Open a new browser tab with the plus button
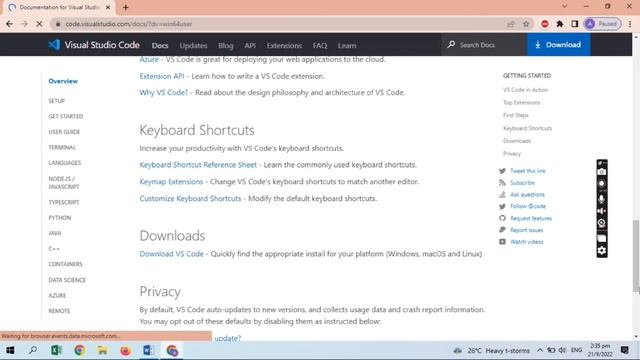This screenshot has height=360, width=640. click(x=126, y=7)
